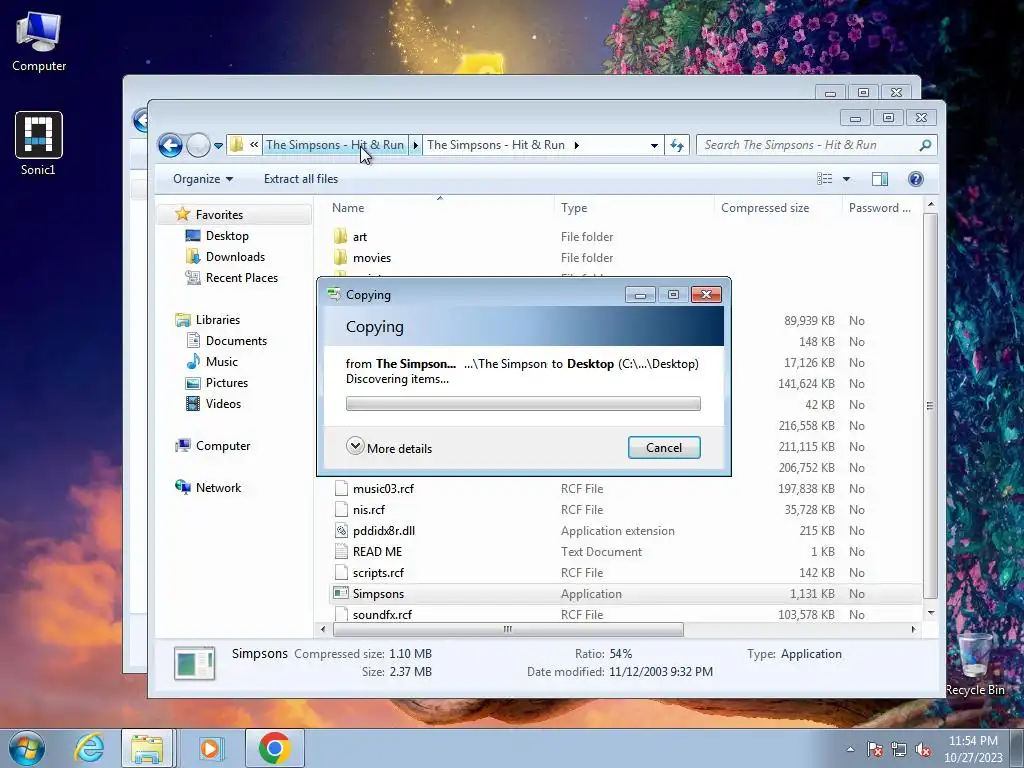1024x768 pixels.
Task: Open the More view options arrow
Action: coord(846,179)
